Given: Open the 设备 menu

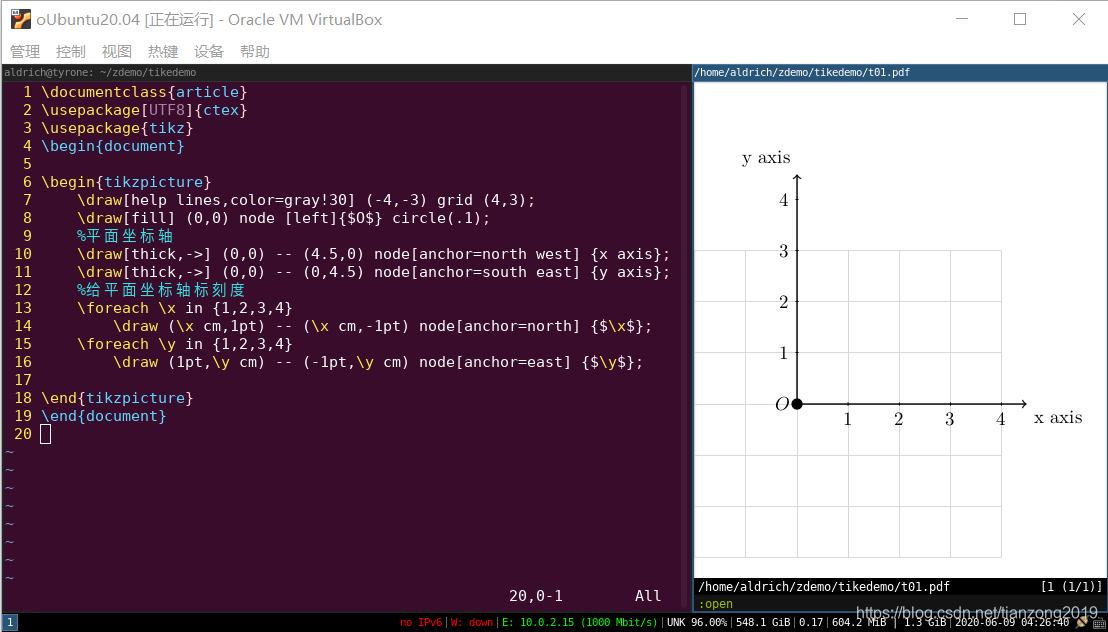Looking at the screenshot, I should point(208,52).
